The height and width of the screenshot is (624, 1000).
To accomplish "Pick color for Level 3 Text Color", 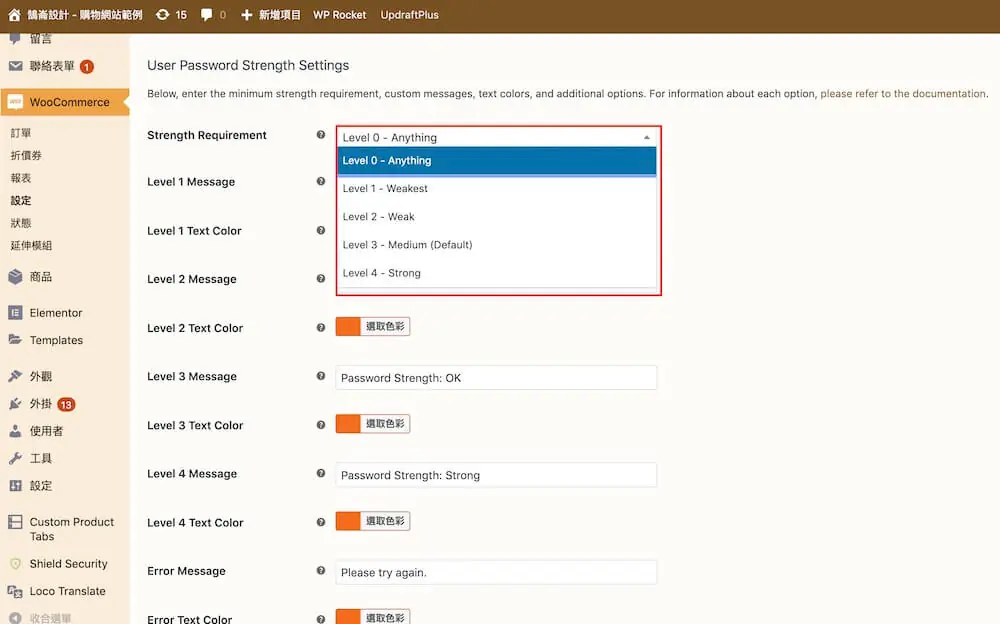I will [x=373, y=424].
